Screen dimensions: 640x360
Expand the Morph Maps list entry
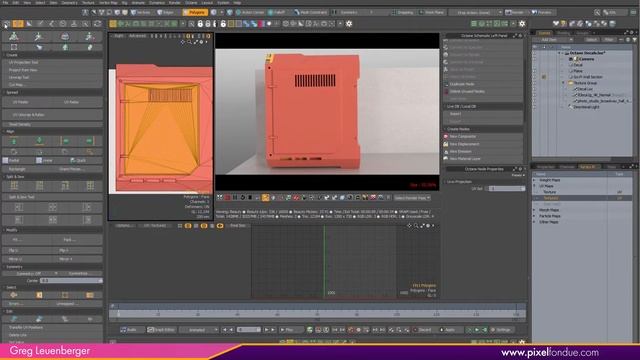[534, 210]
